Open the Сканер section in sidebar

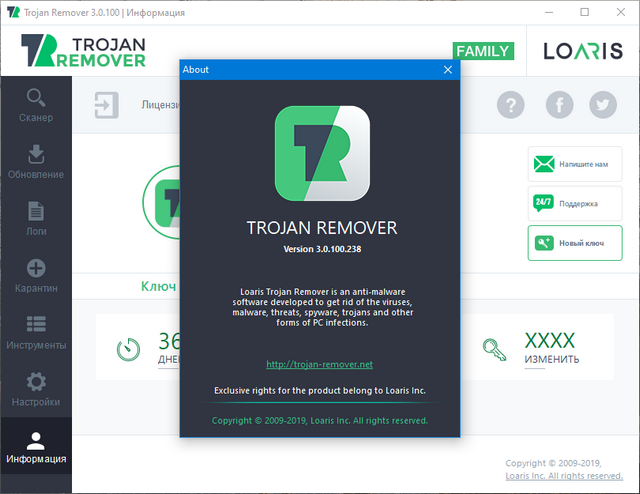36,105
